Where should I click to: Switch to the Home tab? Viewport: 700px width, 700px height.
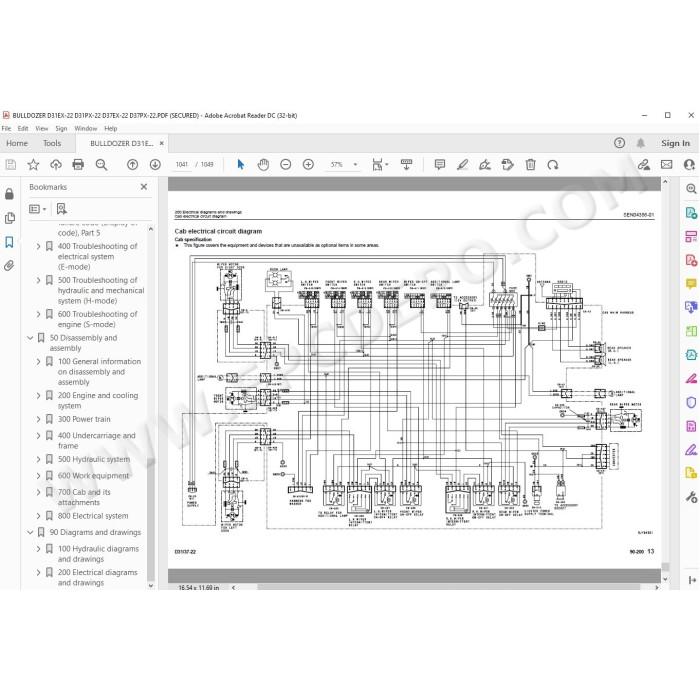click(17, 143)
